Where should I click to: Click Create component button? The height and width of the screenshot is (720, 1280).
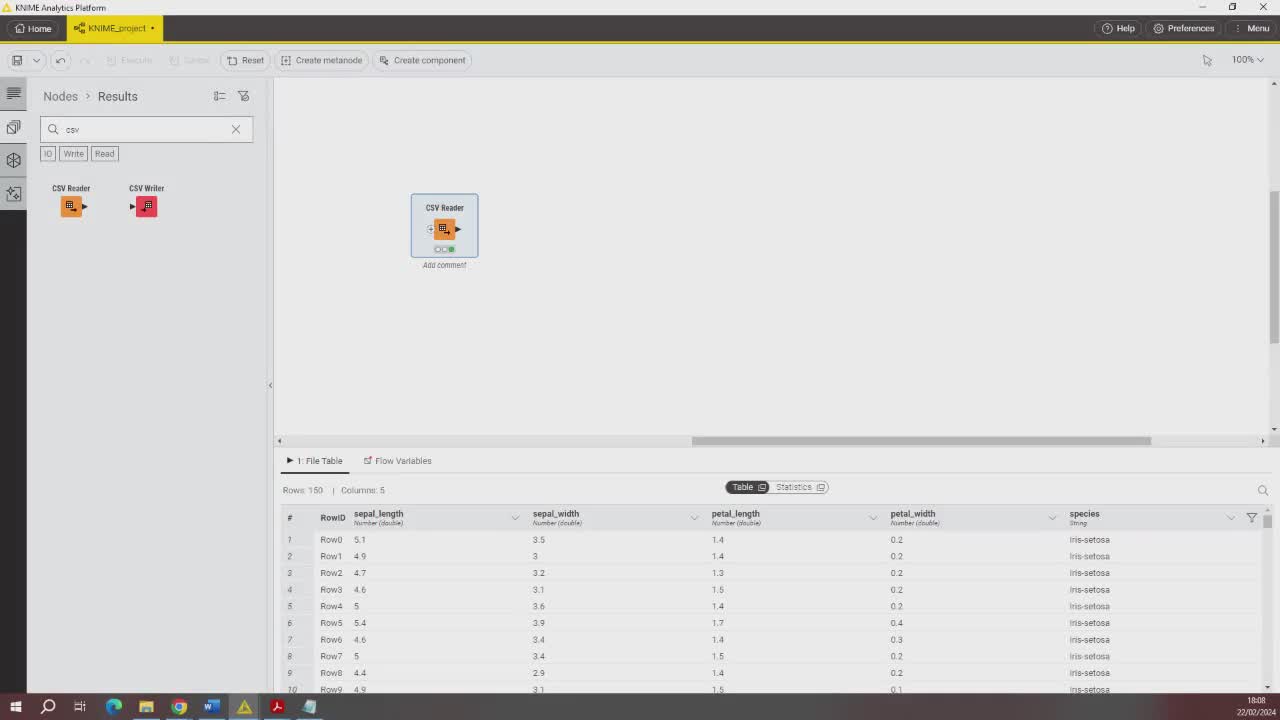click(422, 60)
